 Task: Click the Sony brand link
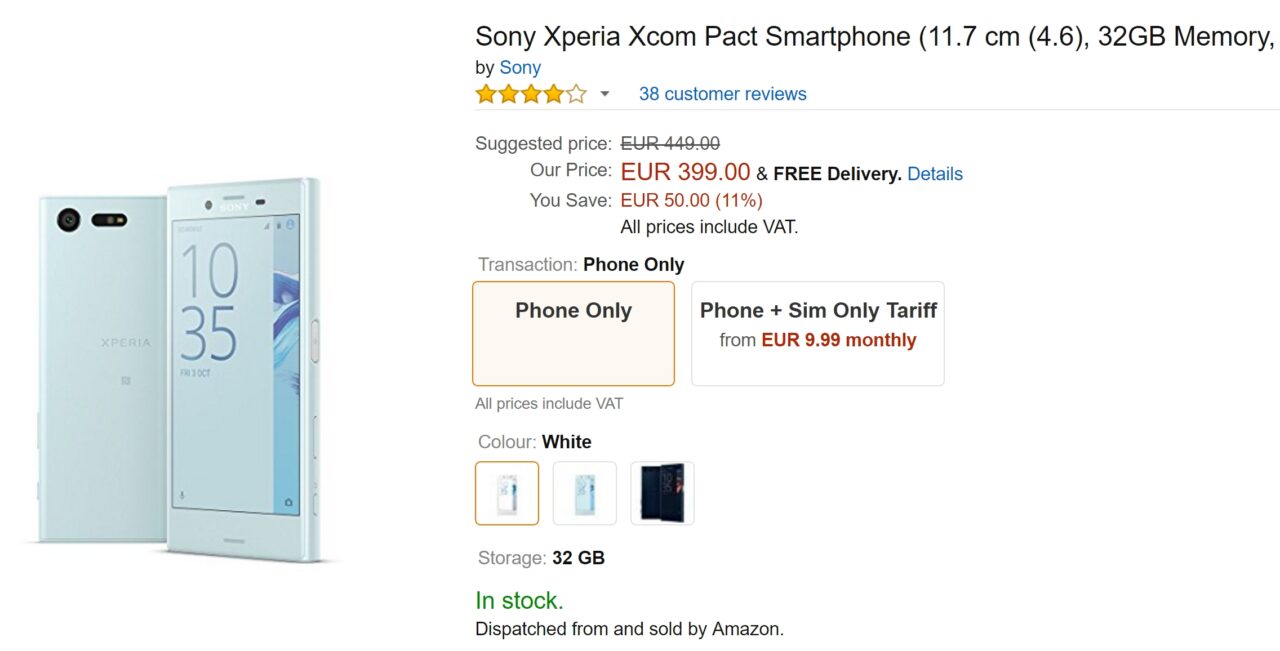(520, 67)
